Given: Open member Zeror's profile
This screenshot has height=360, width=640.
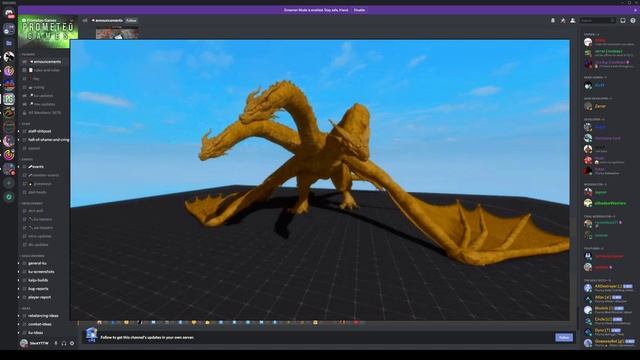Looking at the screenshot, I should click(600, 106).
